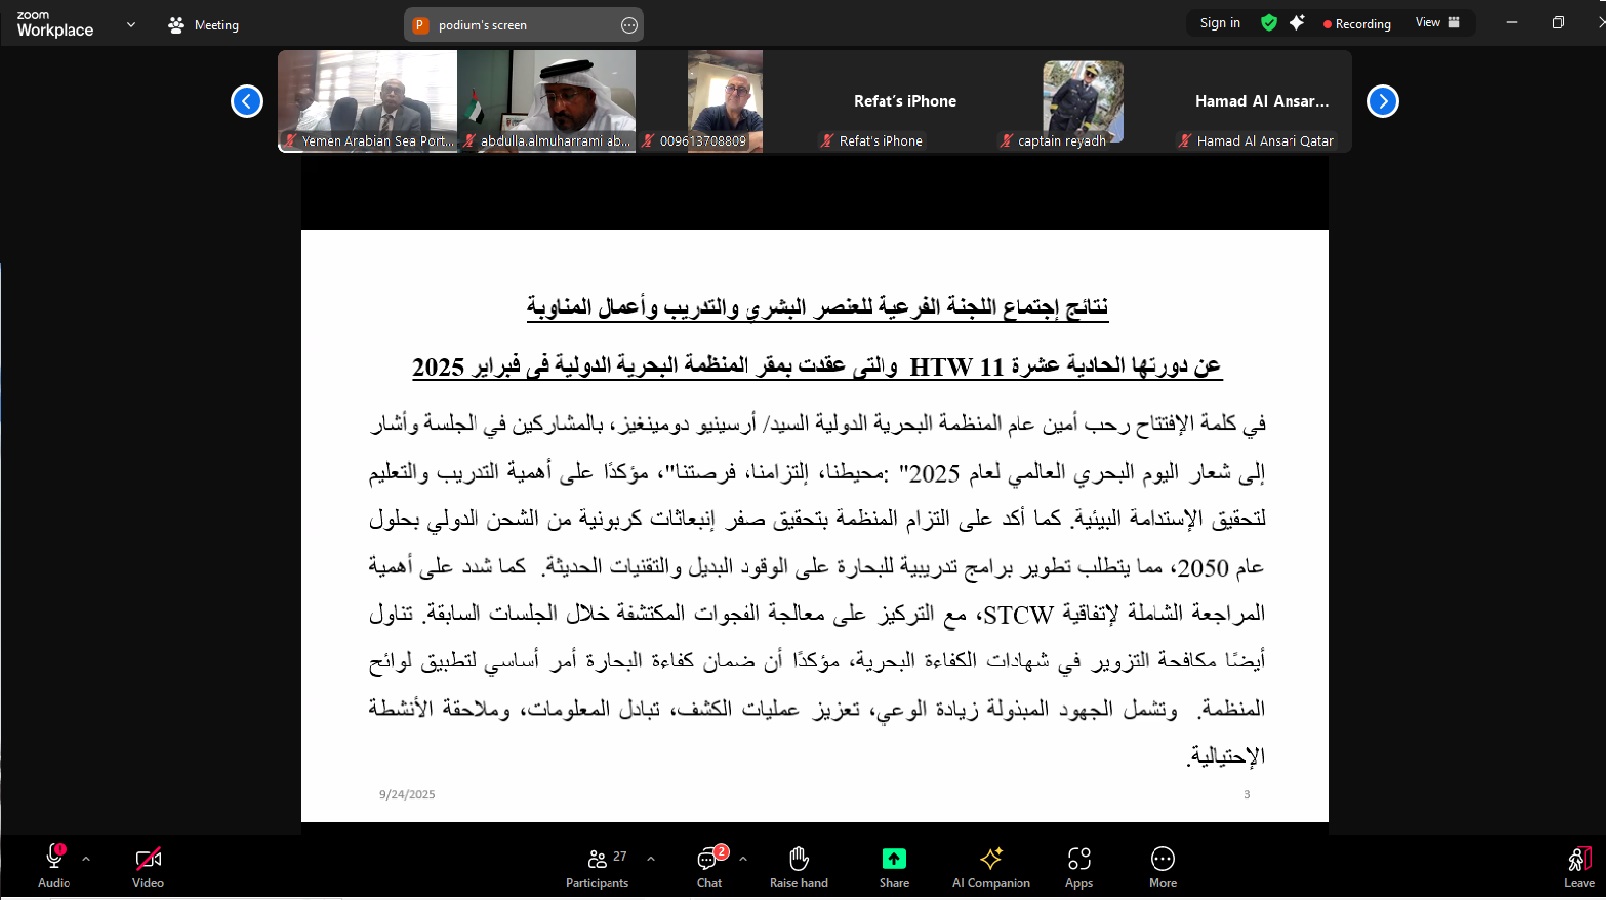The width and height of the screenshot is (1606, 900).
Task: Click Zoom Workplace logo
Action: click(55, 24)
